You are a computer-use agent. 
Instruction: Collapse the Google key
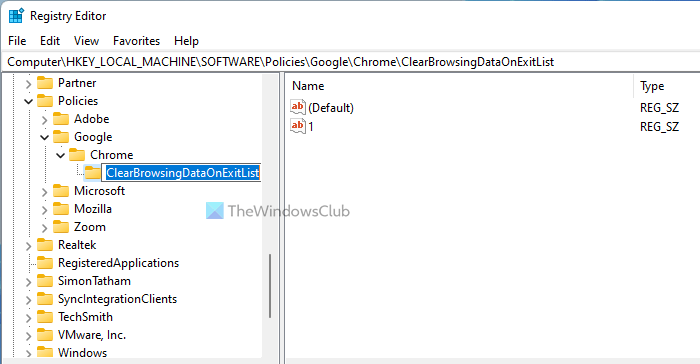[x=44, y=138]
